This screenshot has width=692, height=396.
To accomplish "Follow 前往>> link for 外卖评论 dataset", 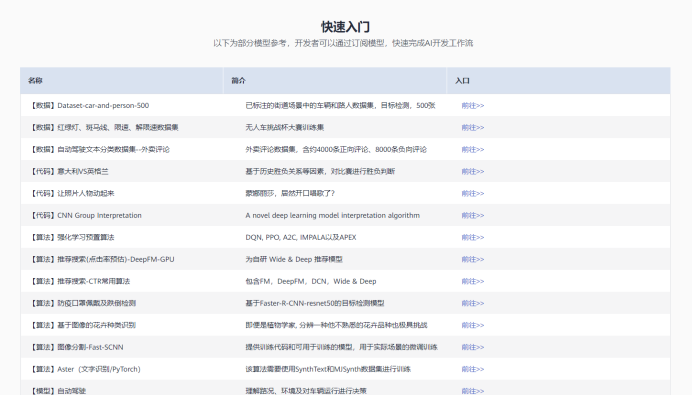I will [473, 150].
